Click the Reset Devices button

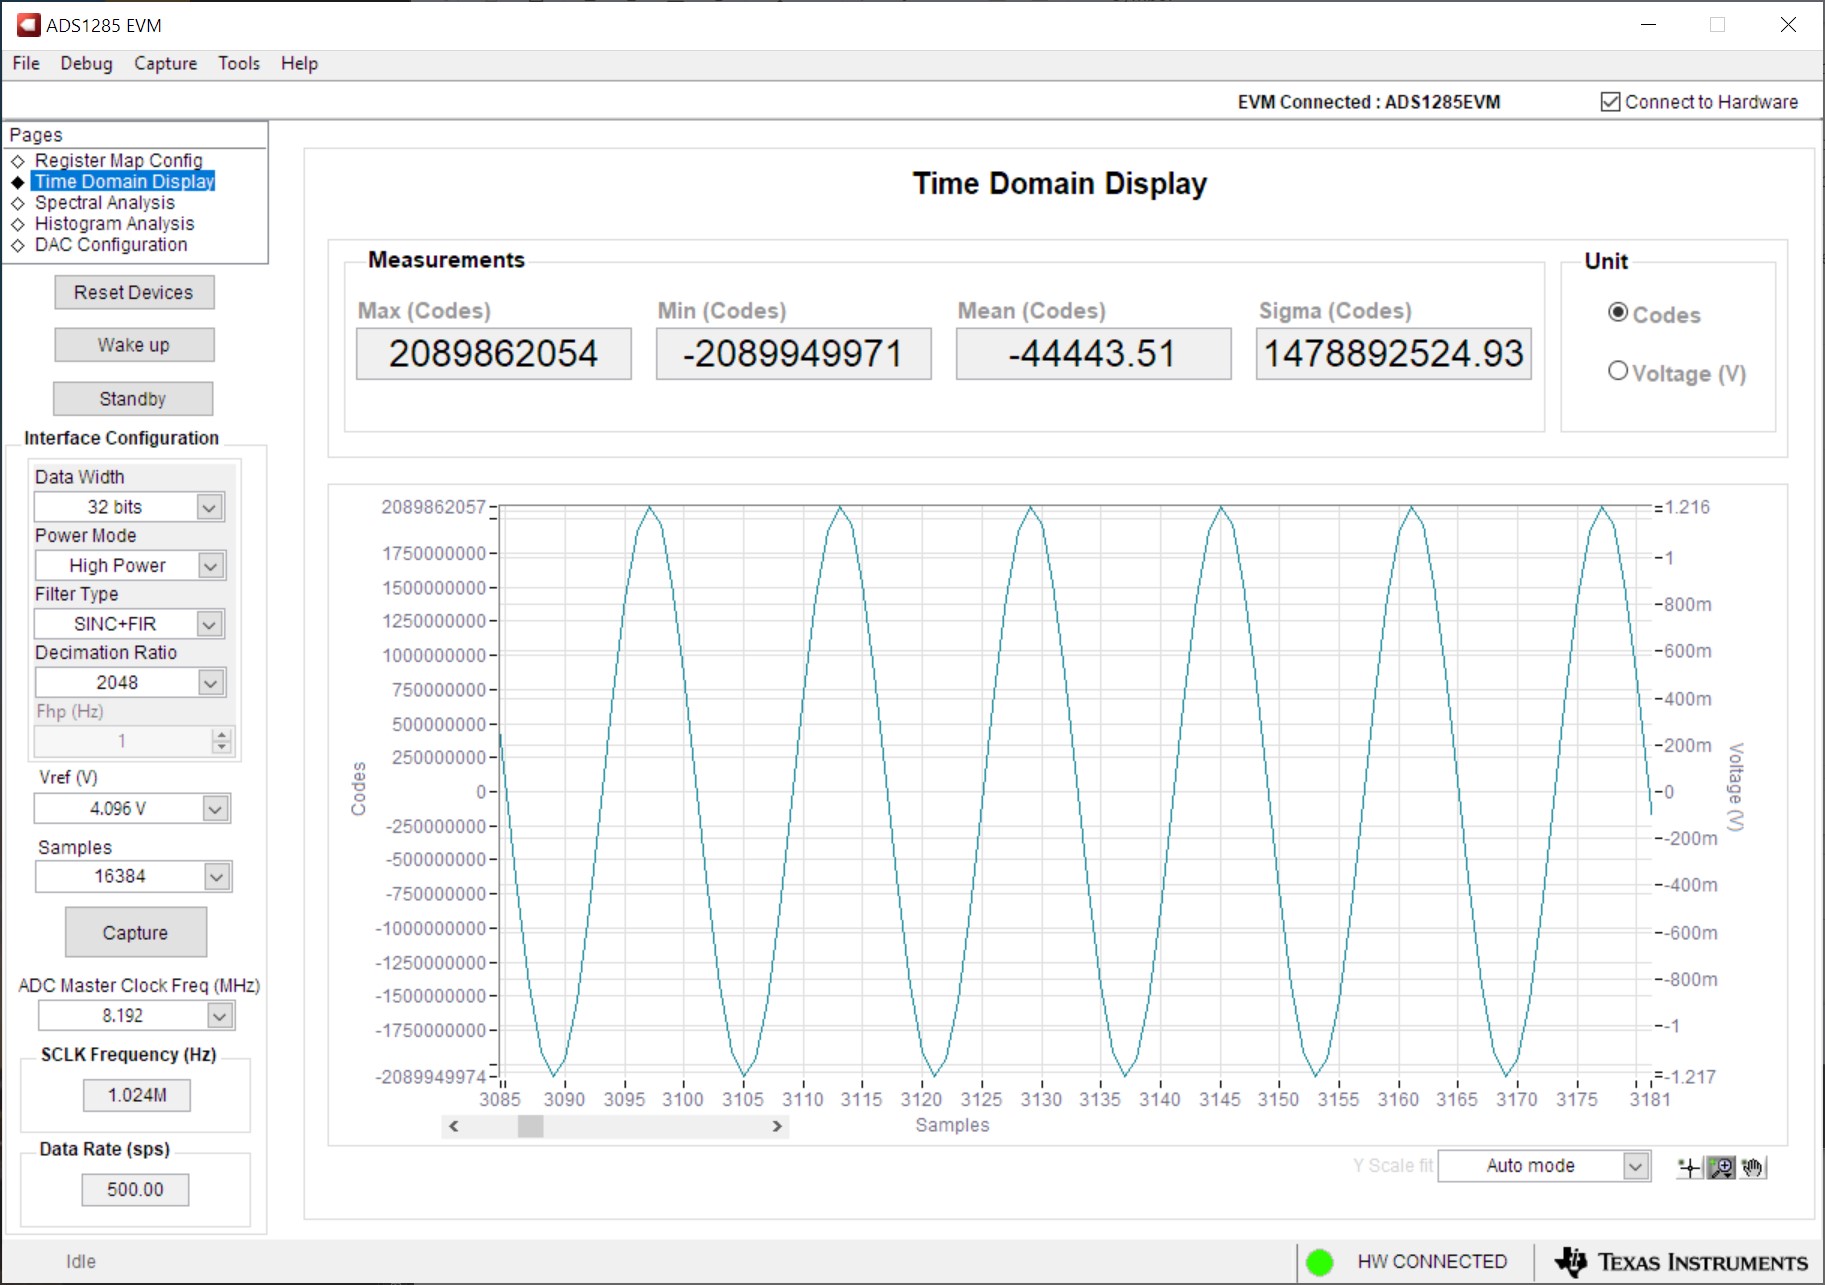(134, 292)
